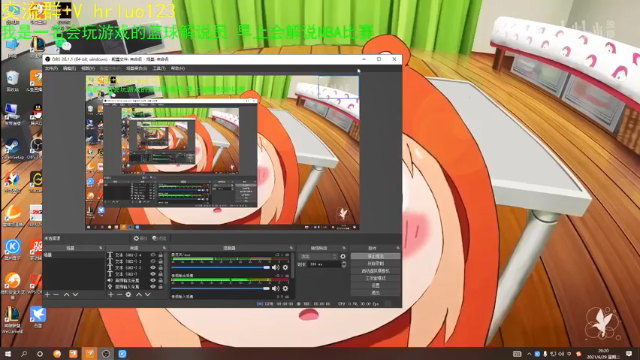Remove selected scene with the minus icon
The width and height of the screenshot is (640, 360).
click(56, 294)
